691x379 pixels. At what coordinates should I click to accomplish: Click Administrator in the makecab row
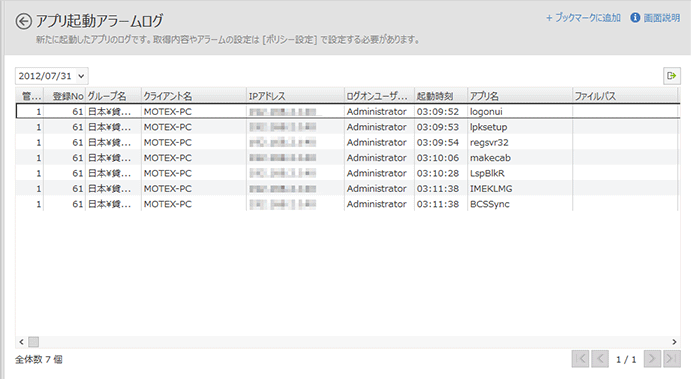(376, 158)
